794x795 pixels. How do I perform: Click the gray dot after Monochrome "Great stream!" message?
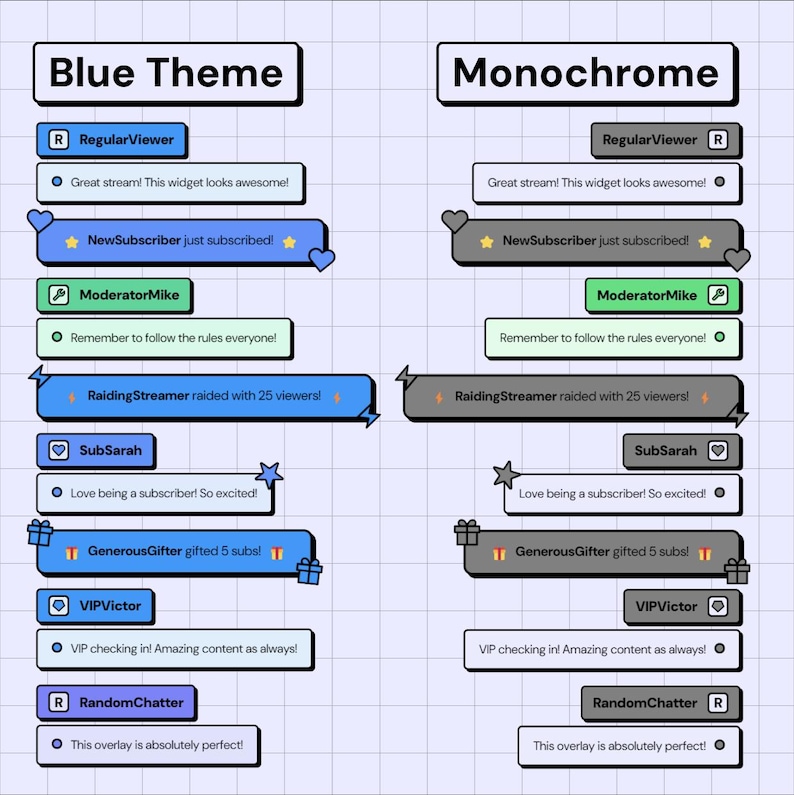pos(719,182)
